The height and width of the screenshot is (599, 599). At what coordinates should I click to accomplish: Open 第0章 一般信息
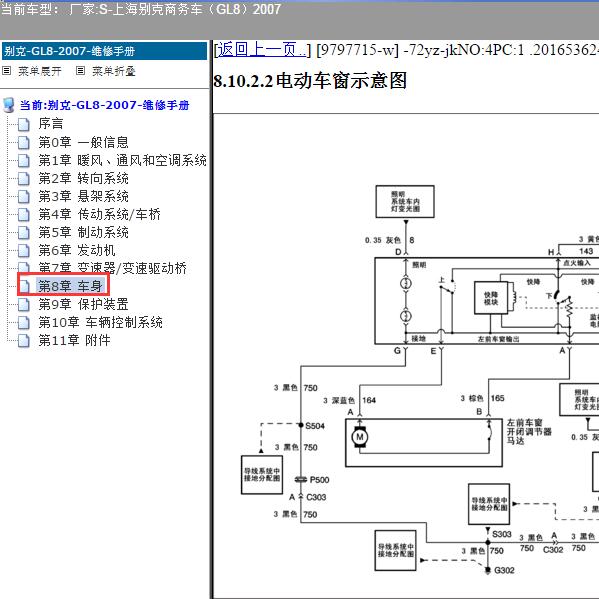point(83,142)
